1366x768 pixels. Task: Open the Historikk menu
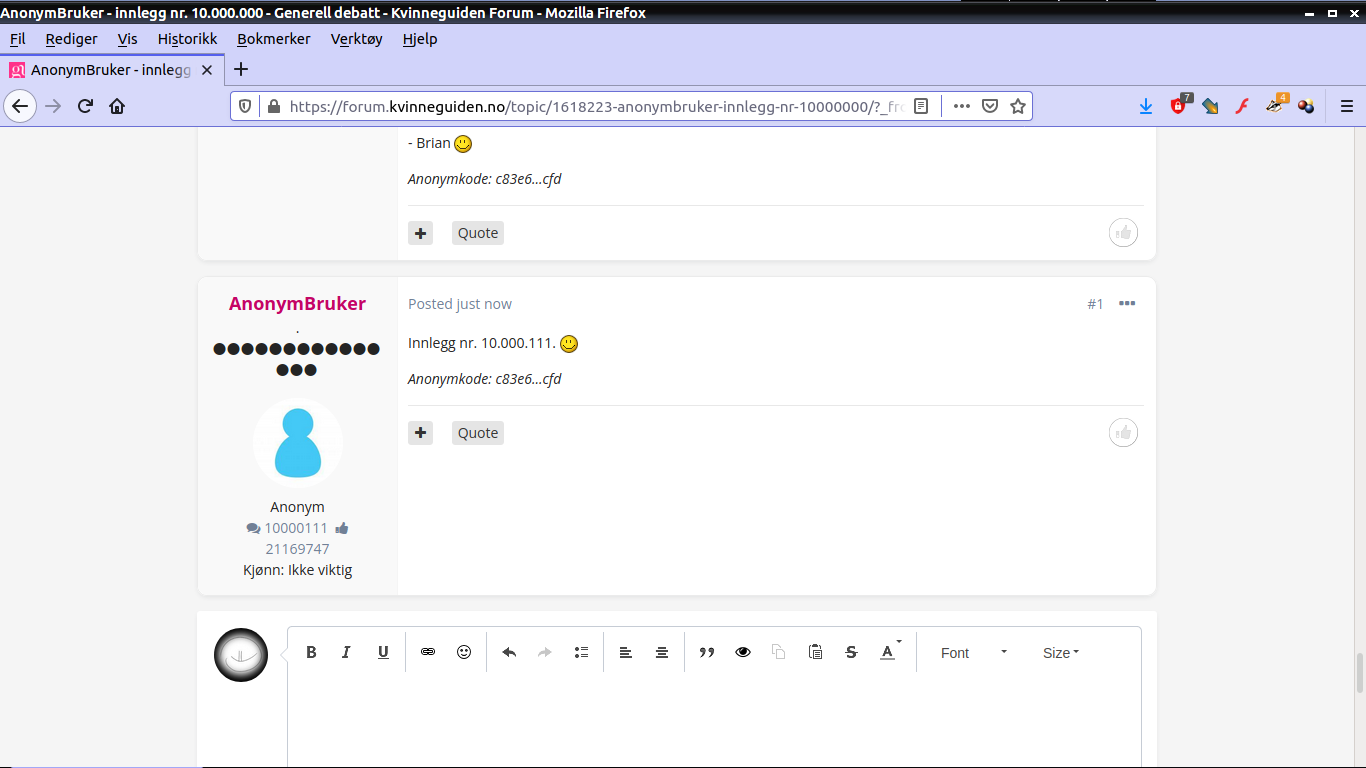tap(187, 39)
